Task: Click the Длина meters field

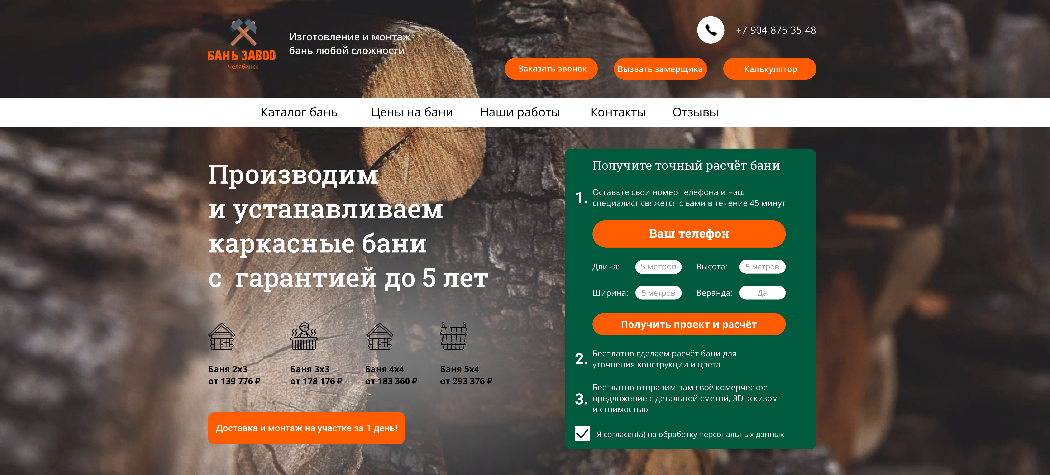Action: click(658, 267)
